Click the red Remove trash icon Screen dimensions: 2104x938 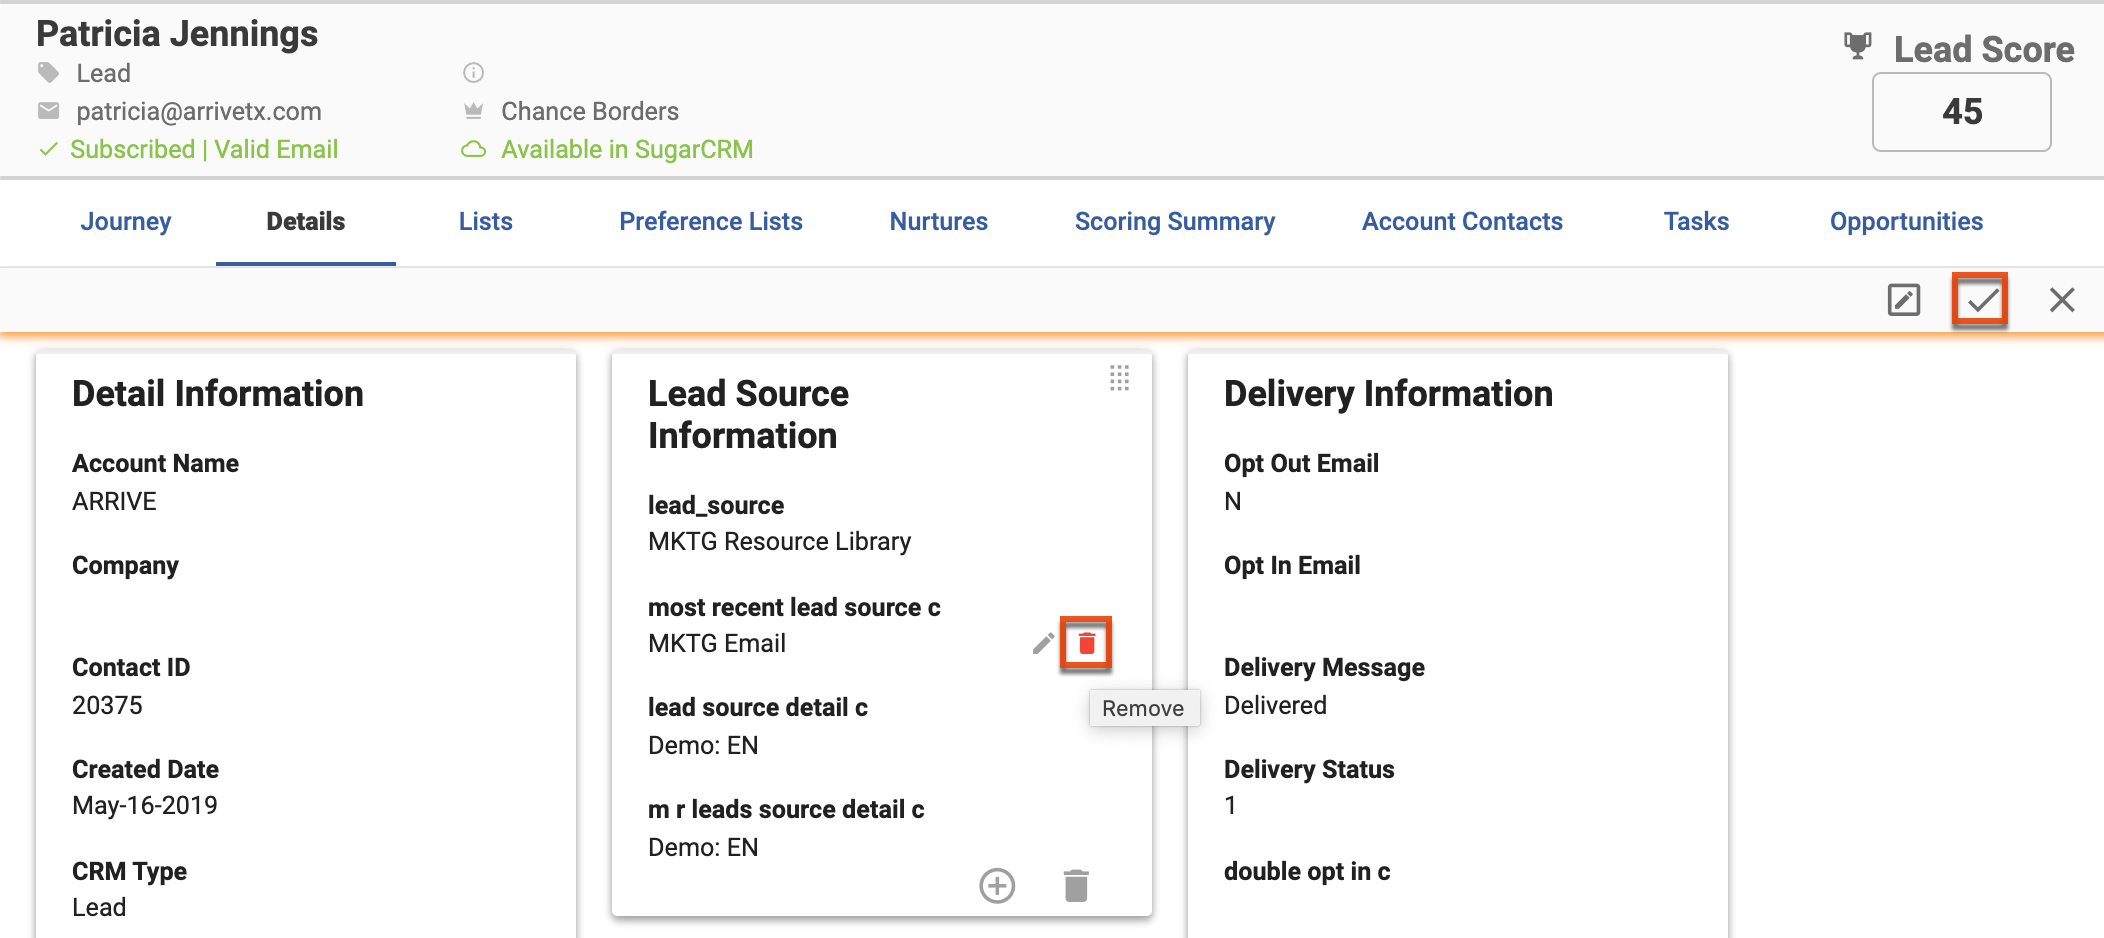pos(1086,643)
